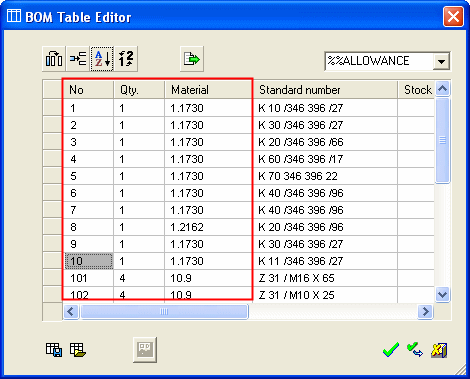Image resolution: width=470 pixels, height=379 pixels.
Task: Click the apply checkmark with arrows icon
Action: click(x=415, y=350)
